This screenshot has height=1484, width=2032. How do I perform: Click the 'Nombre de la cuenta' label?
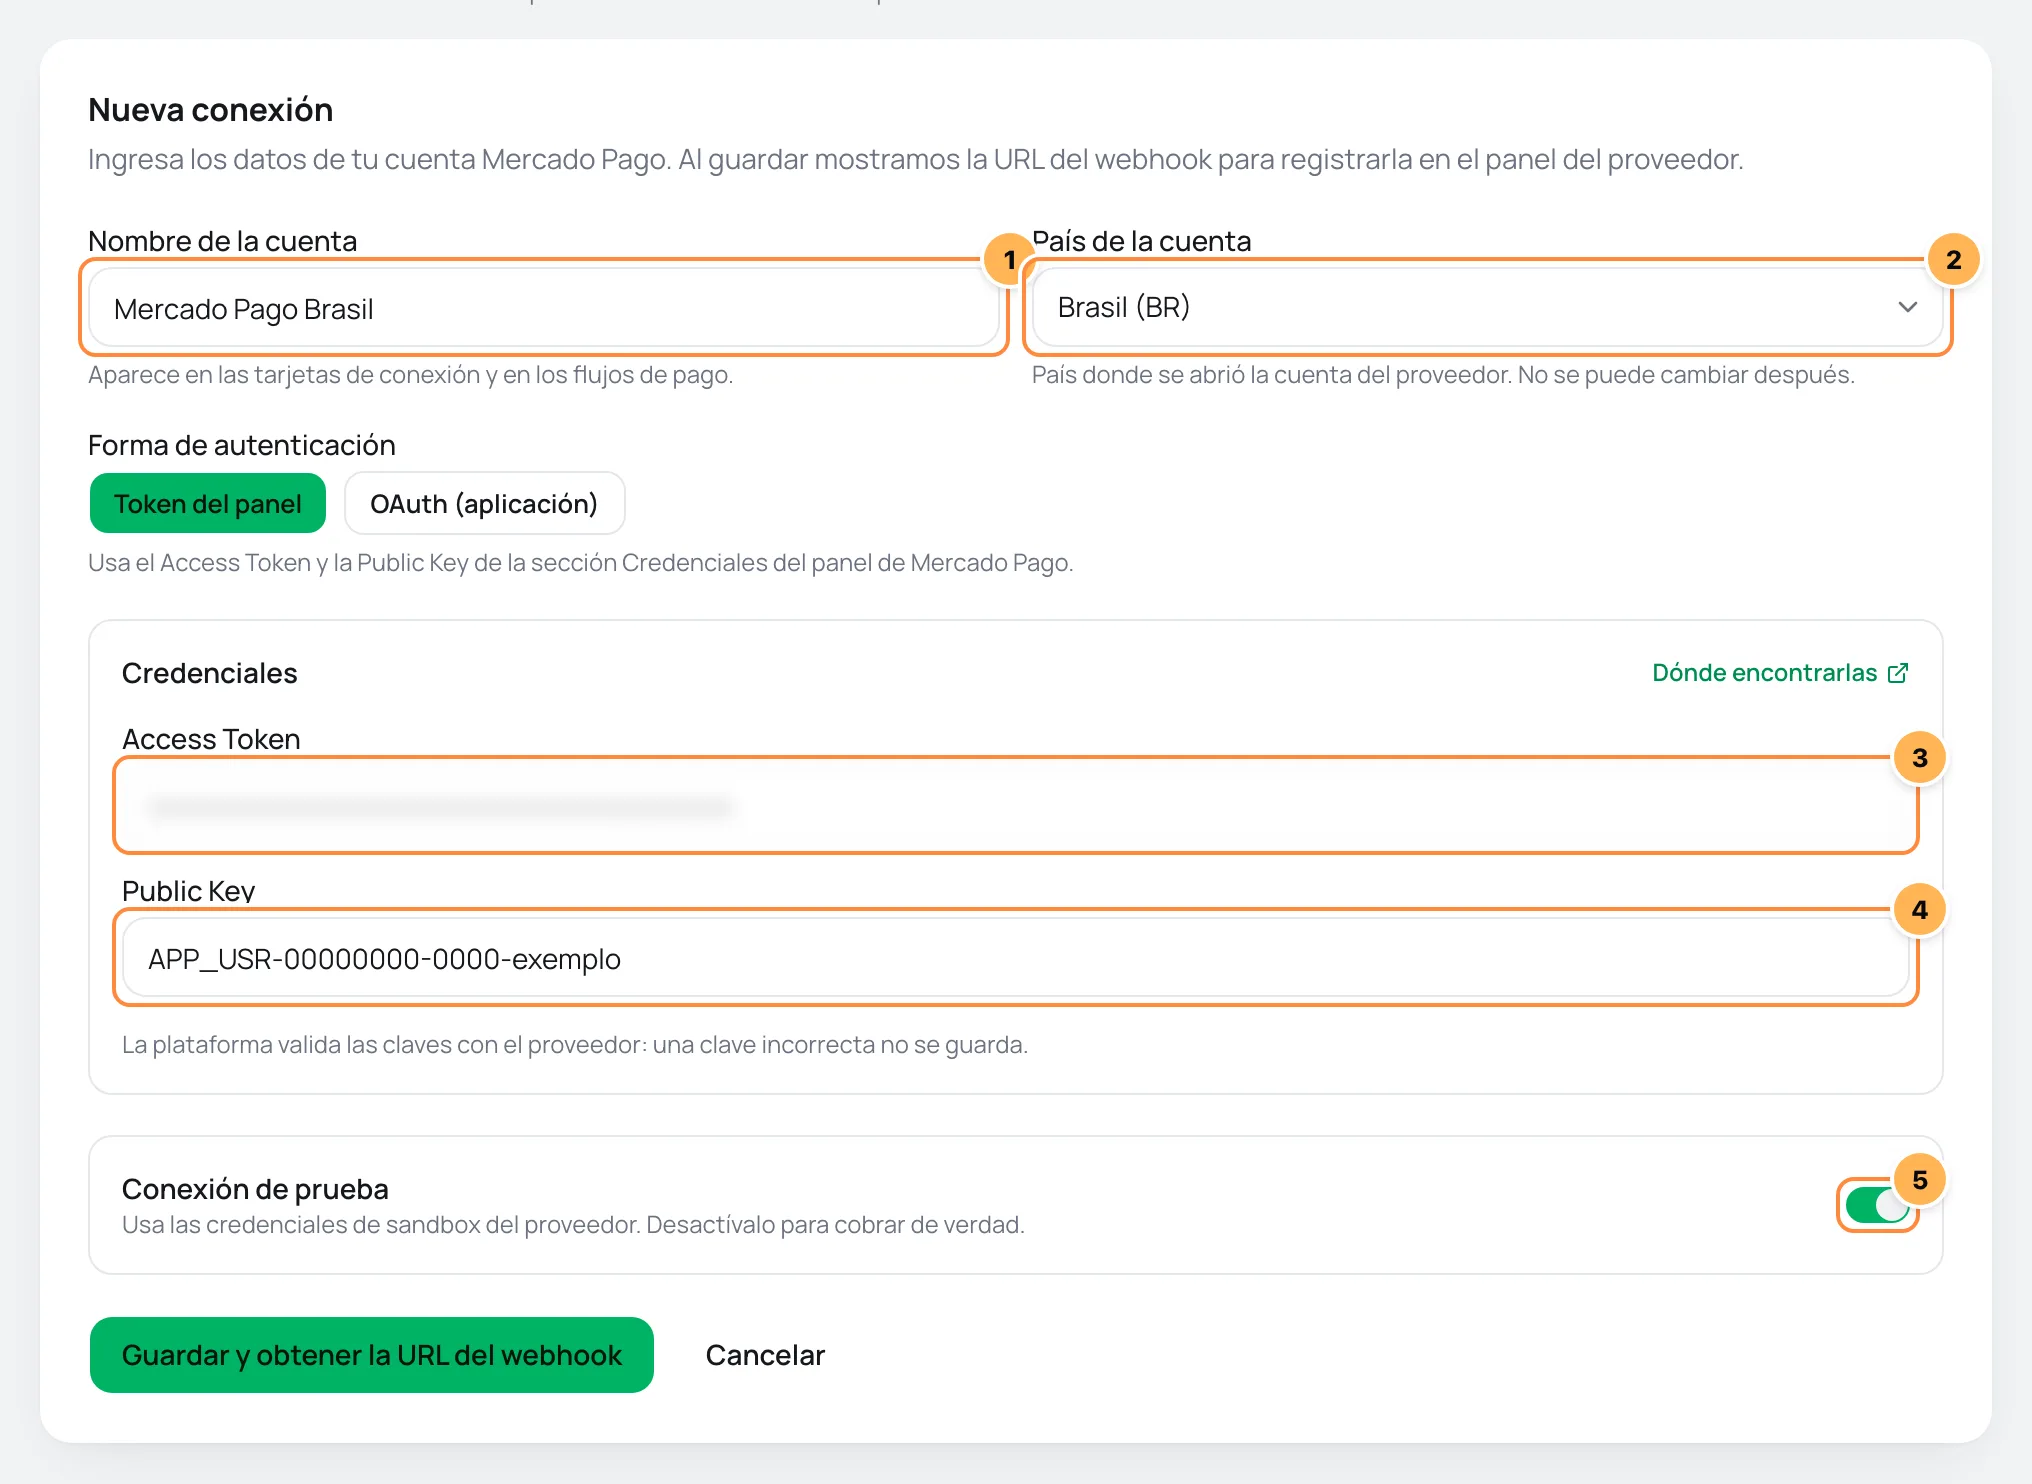tap(223, 241)
